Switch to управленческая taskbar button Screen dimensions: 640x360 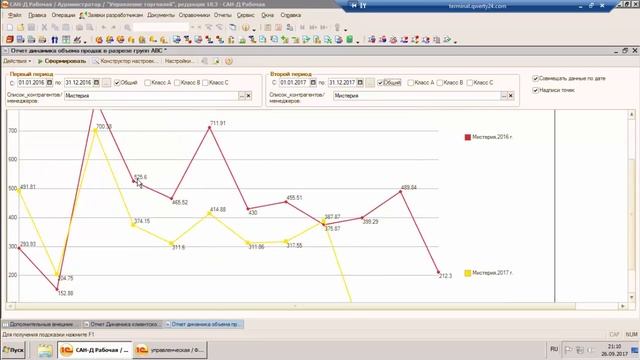(170, 350)
